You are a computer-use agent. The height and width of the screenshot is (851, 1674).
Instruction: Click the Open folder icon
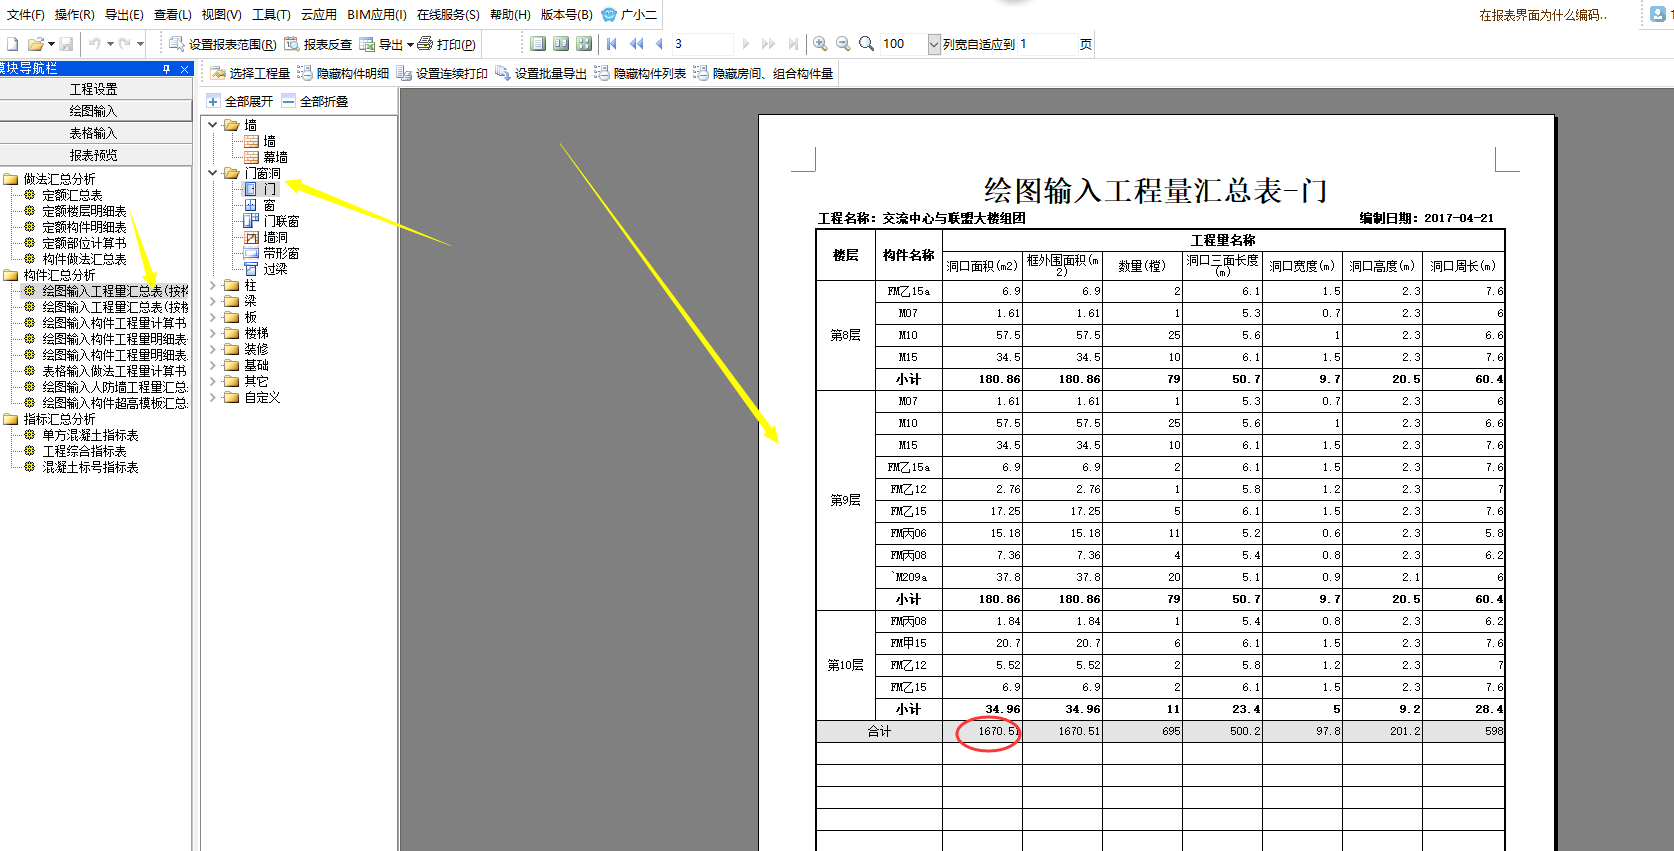pyautogui.click(x=36, y=44)
